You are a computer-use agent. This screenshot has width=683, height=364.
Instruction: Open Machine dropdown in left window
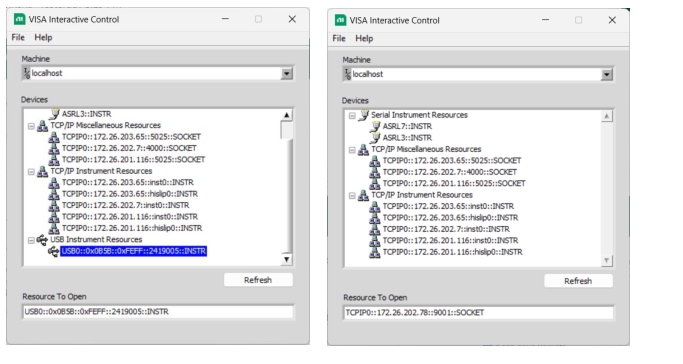coord(287,74)
